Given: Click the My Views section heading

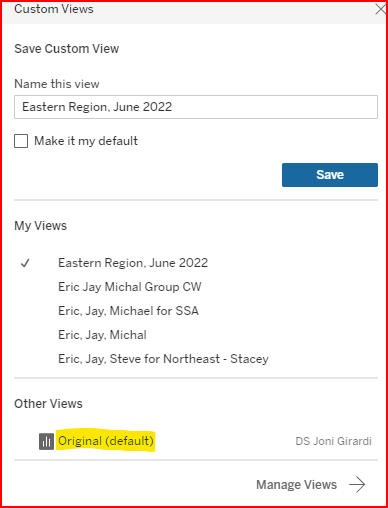Looking at the screenshot, I should click(40, 226).
